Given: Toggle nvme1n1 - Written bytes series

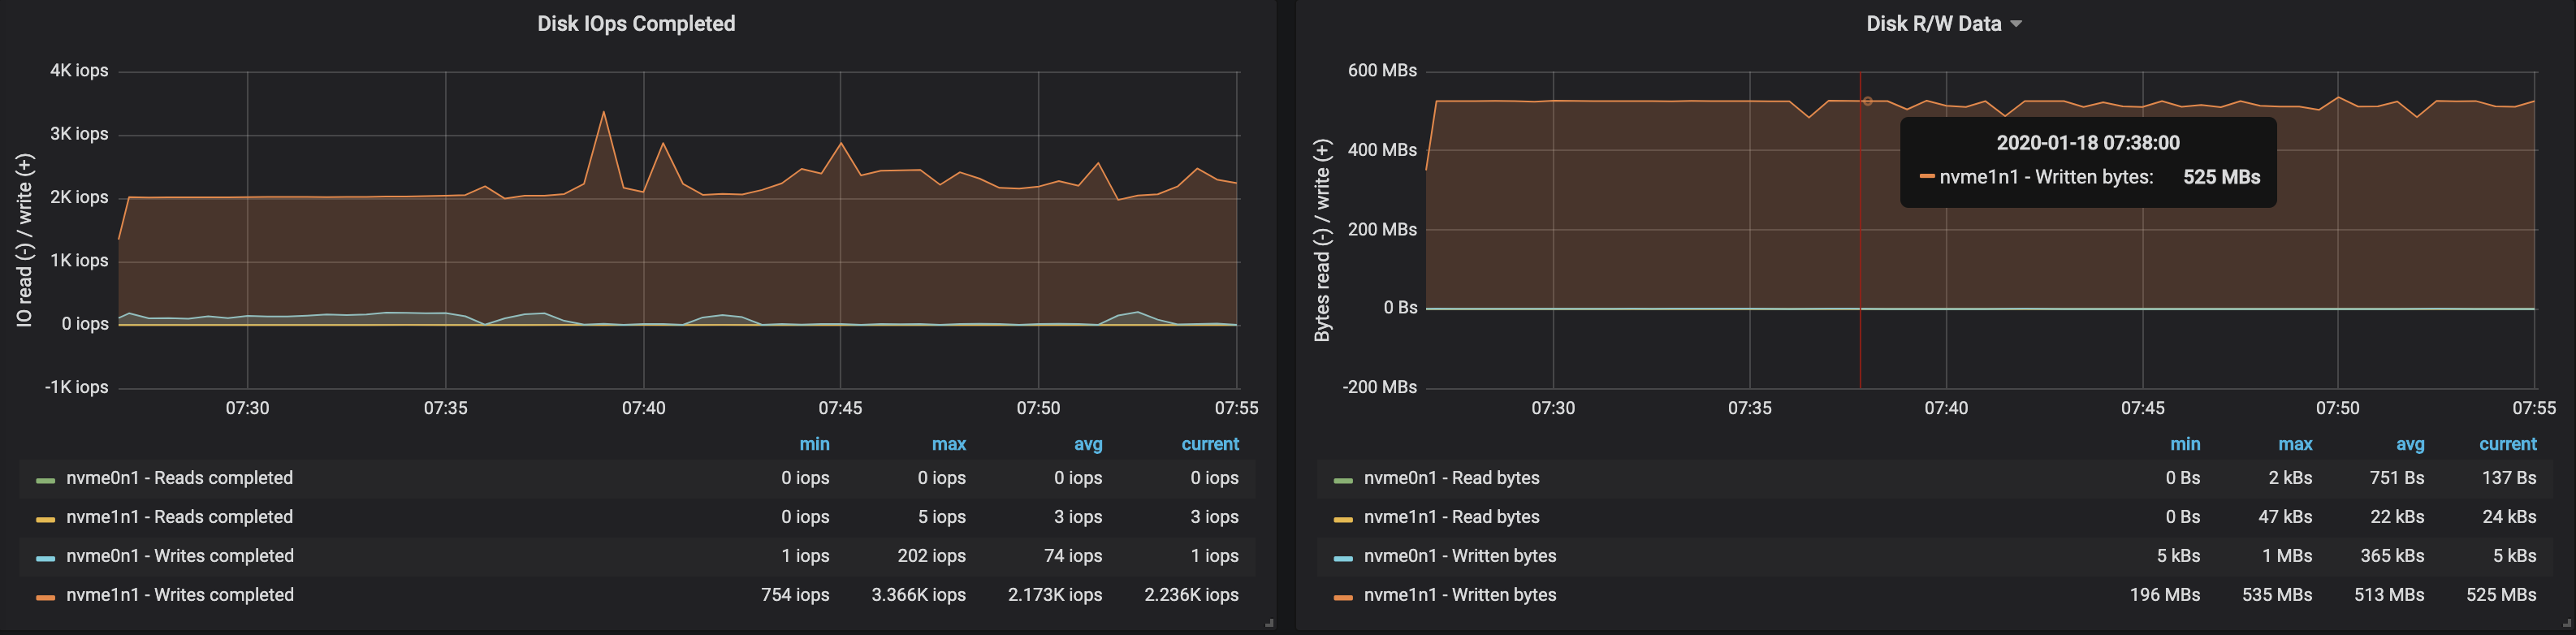Looking at the screenshot, I should 1460,595.
